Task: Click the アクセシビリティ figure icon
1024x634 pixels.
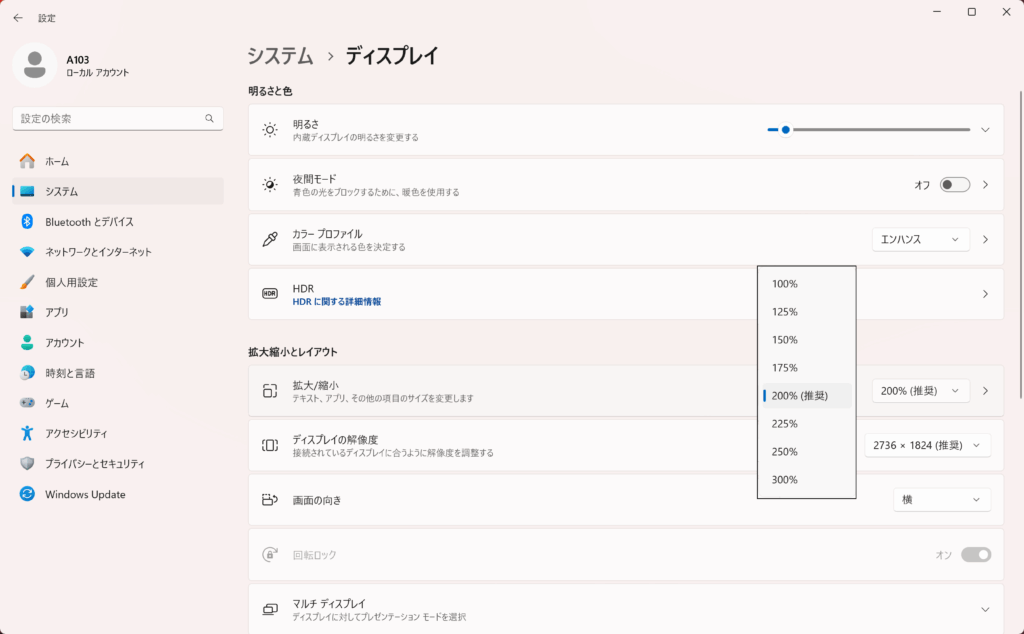Action: 27,433
